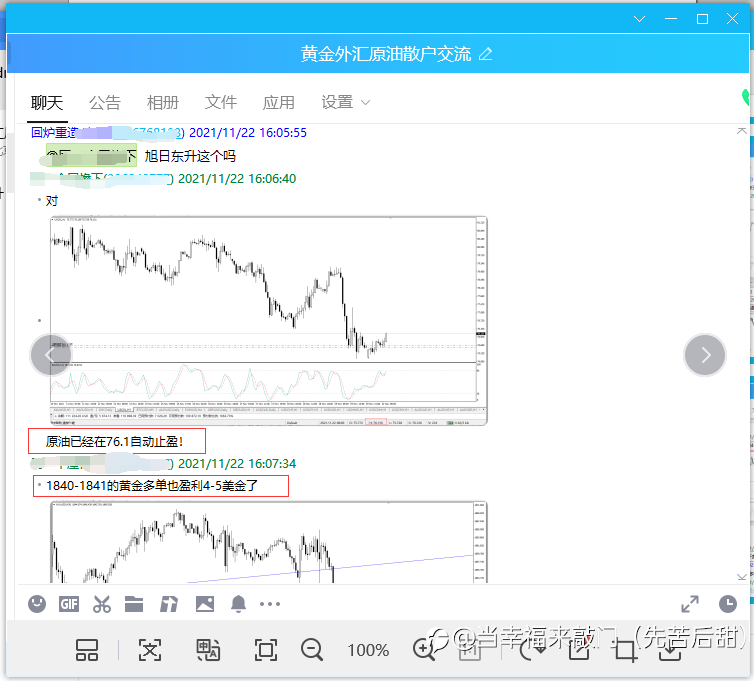Viewport: 754px width, 681px height.
Task: Fit image to window with frame icon
Action: [266, 650]
